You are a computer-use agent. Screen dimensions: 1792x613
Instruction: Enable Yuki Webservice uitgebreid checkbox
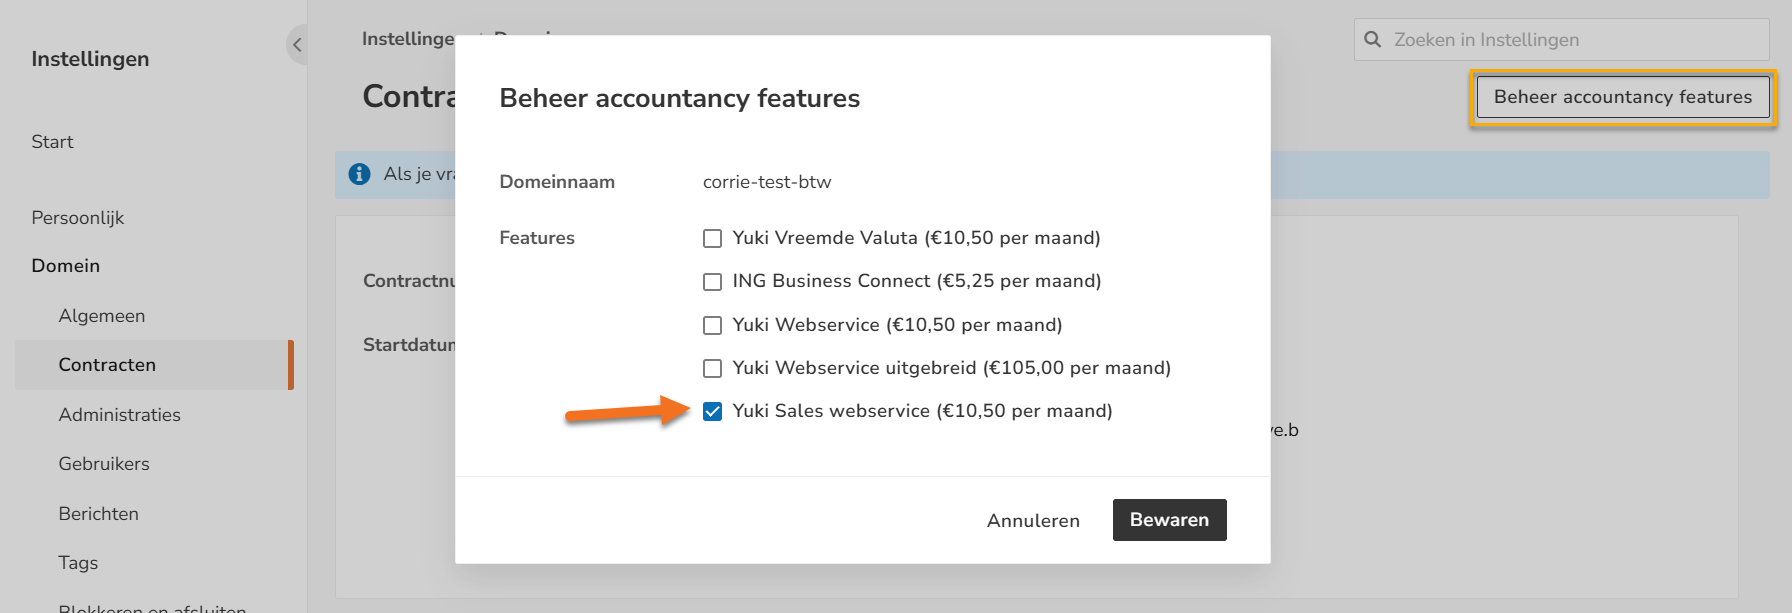click(x=712, y=369)
